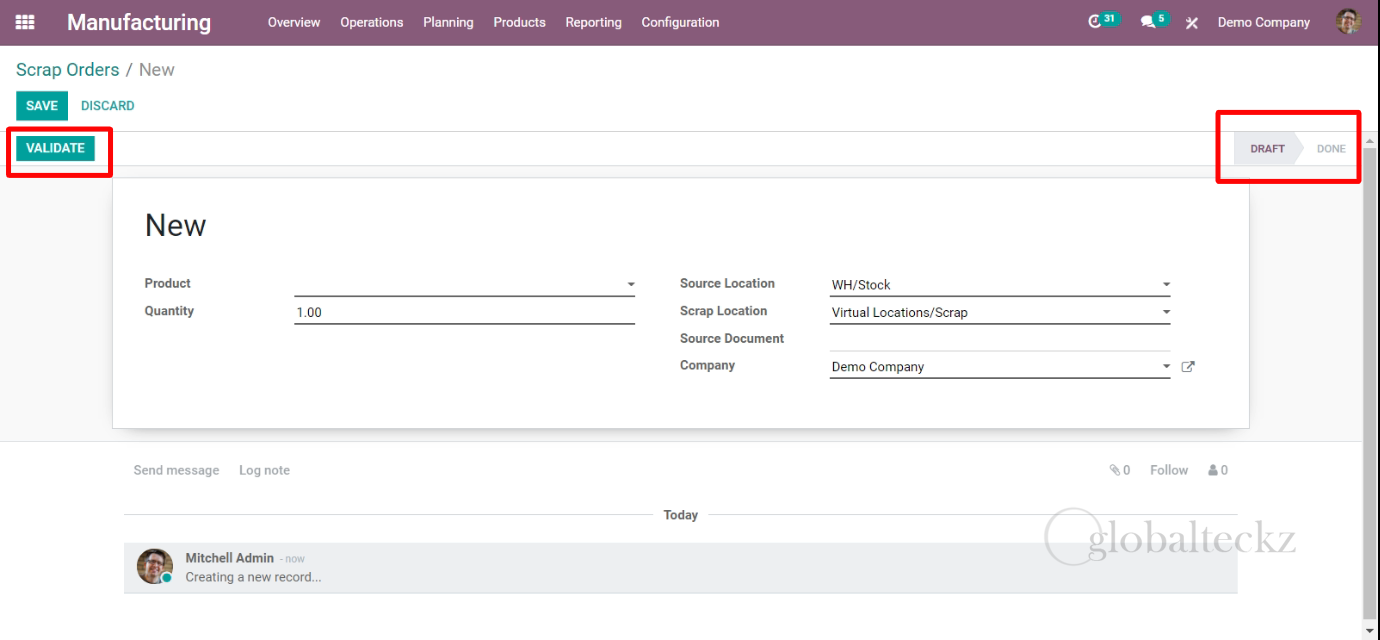
Task: Open the Overview menu
Action: [294, 22]
